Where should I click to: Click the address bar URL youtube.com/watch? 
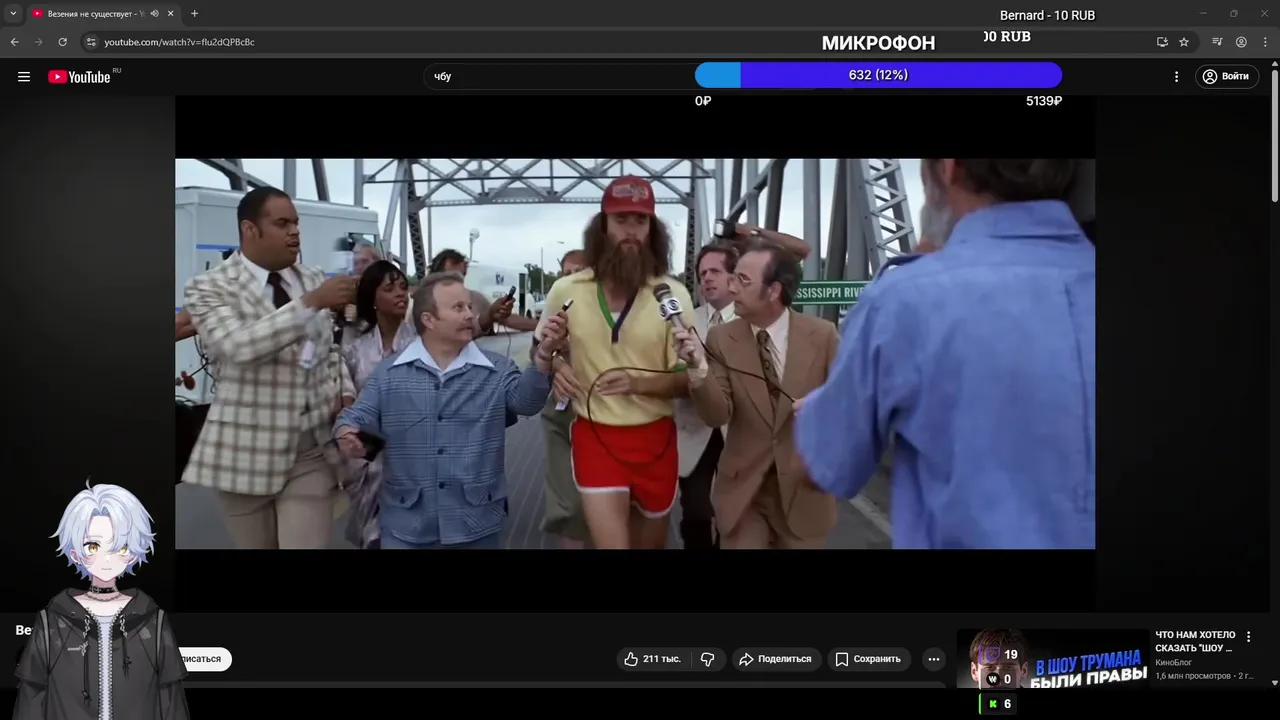179,42
